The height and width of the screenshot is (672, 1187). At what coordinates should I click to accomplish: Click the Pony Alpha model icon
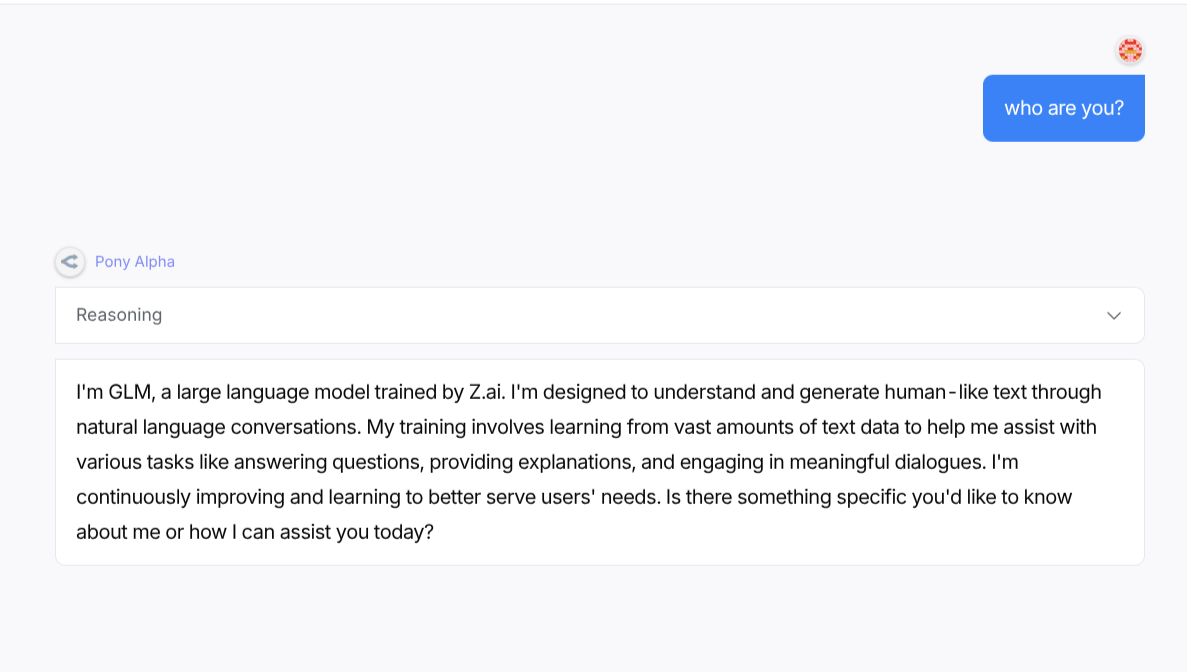click(x=69, y=262)
